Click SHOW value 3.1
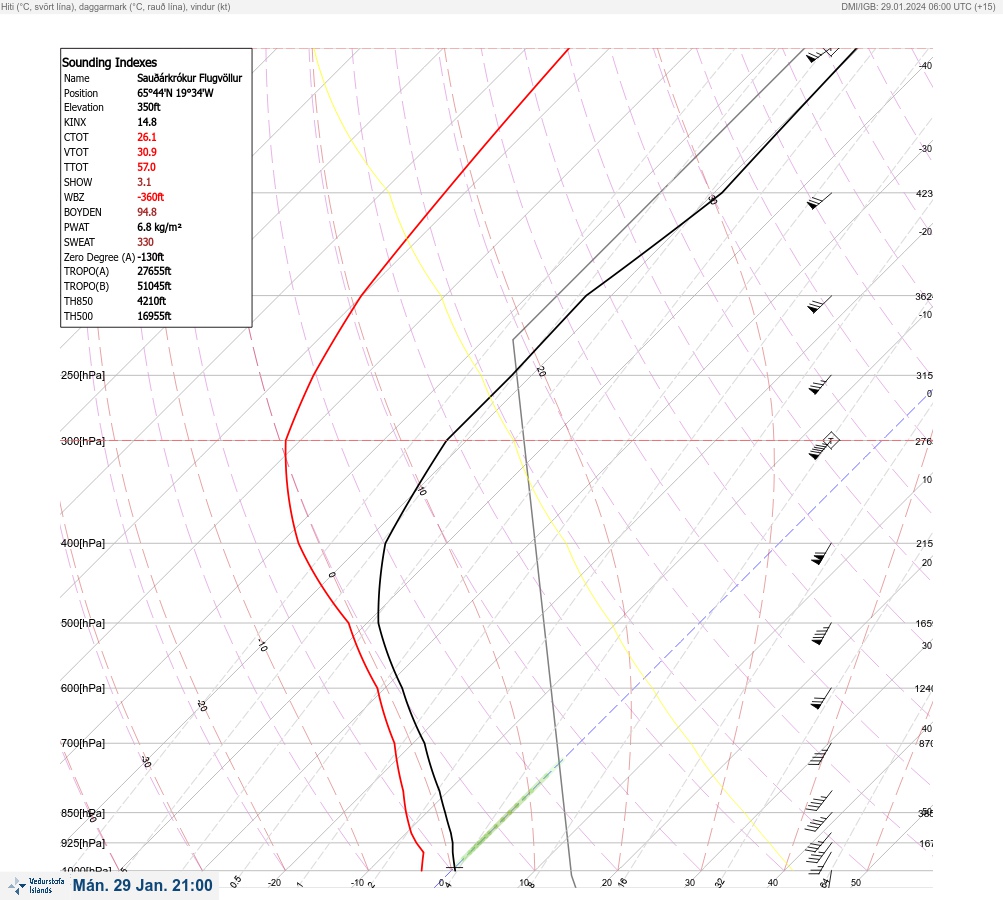The width and height of the screenshot is (1003, 900). tap(144, 182)
